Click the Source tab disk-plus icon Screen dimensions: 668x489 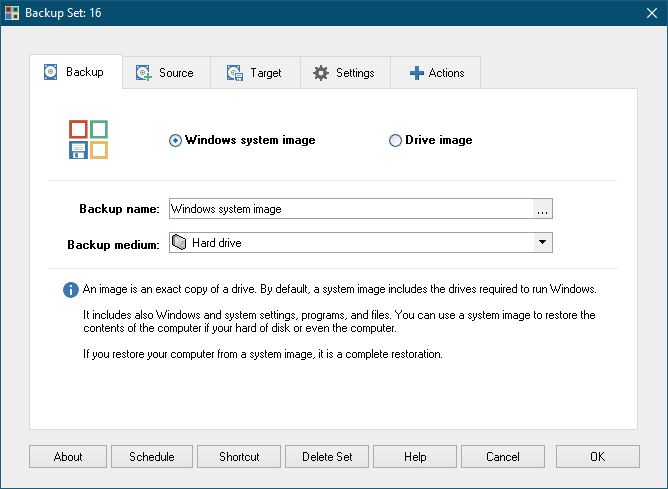point(144,73)
